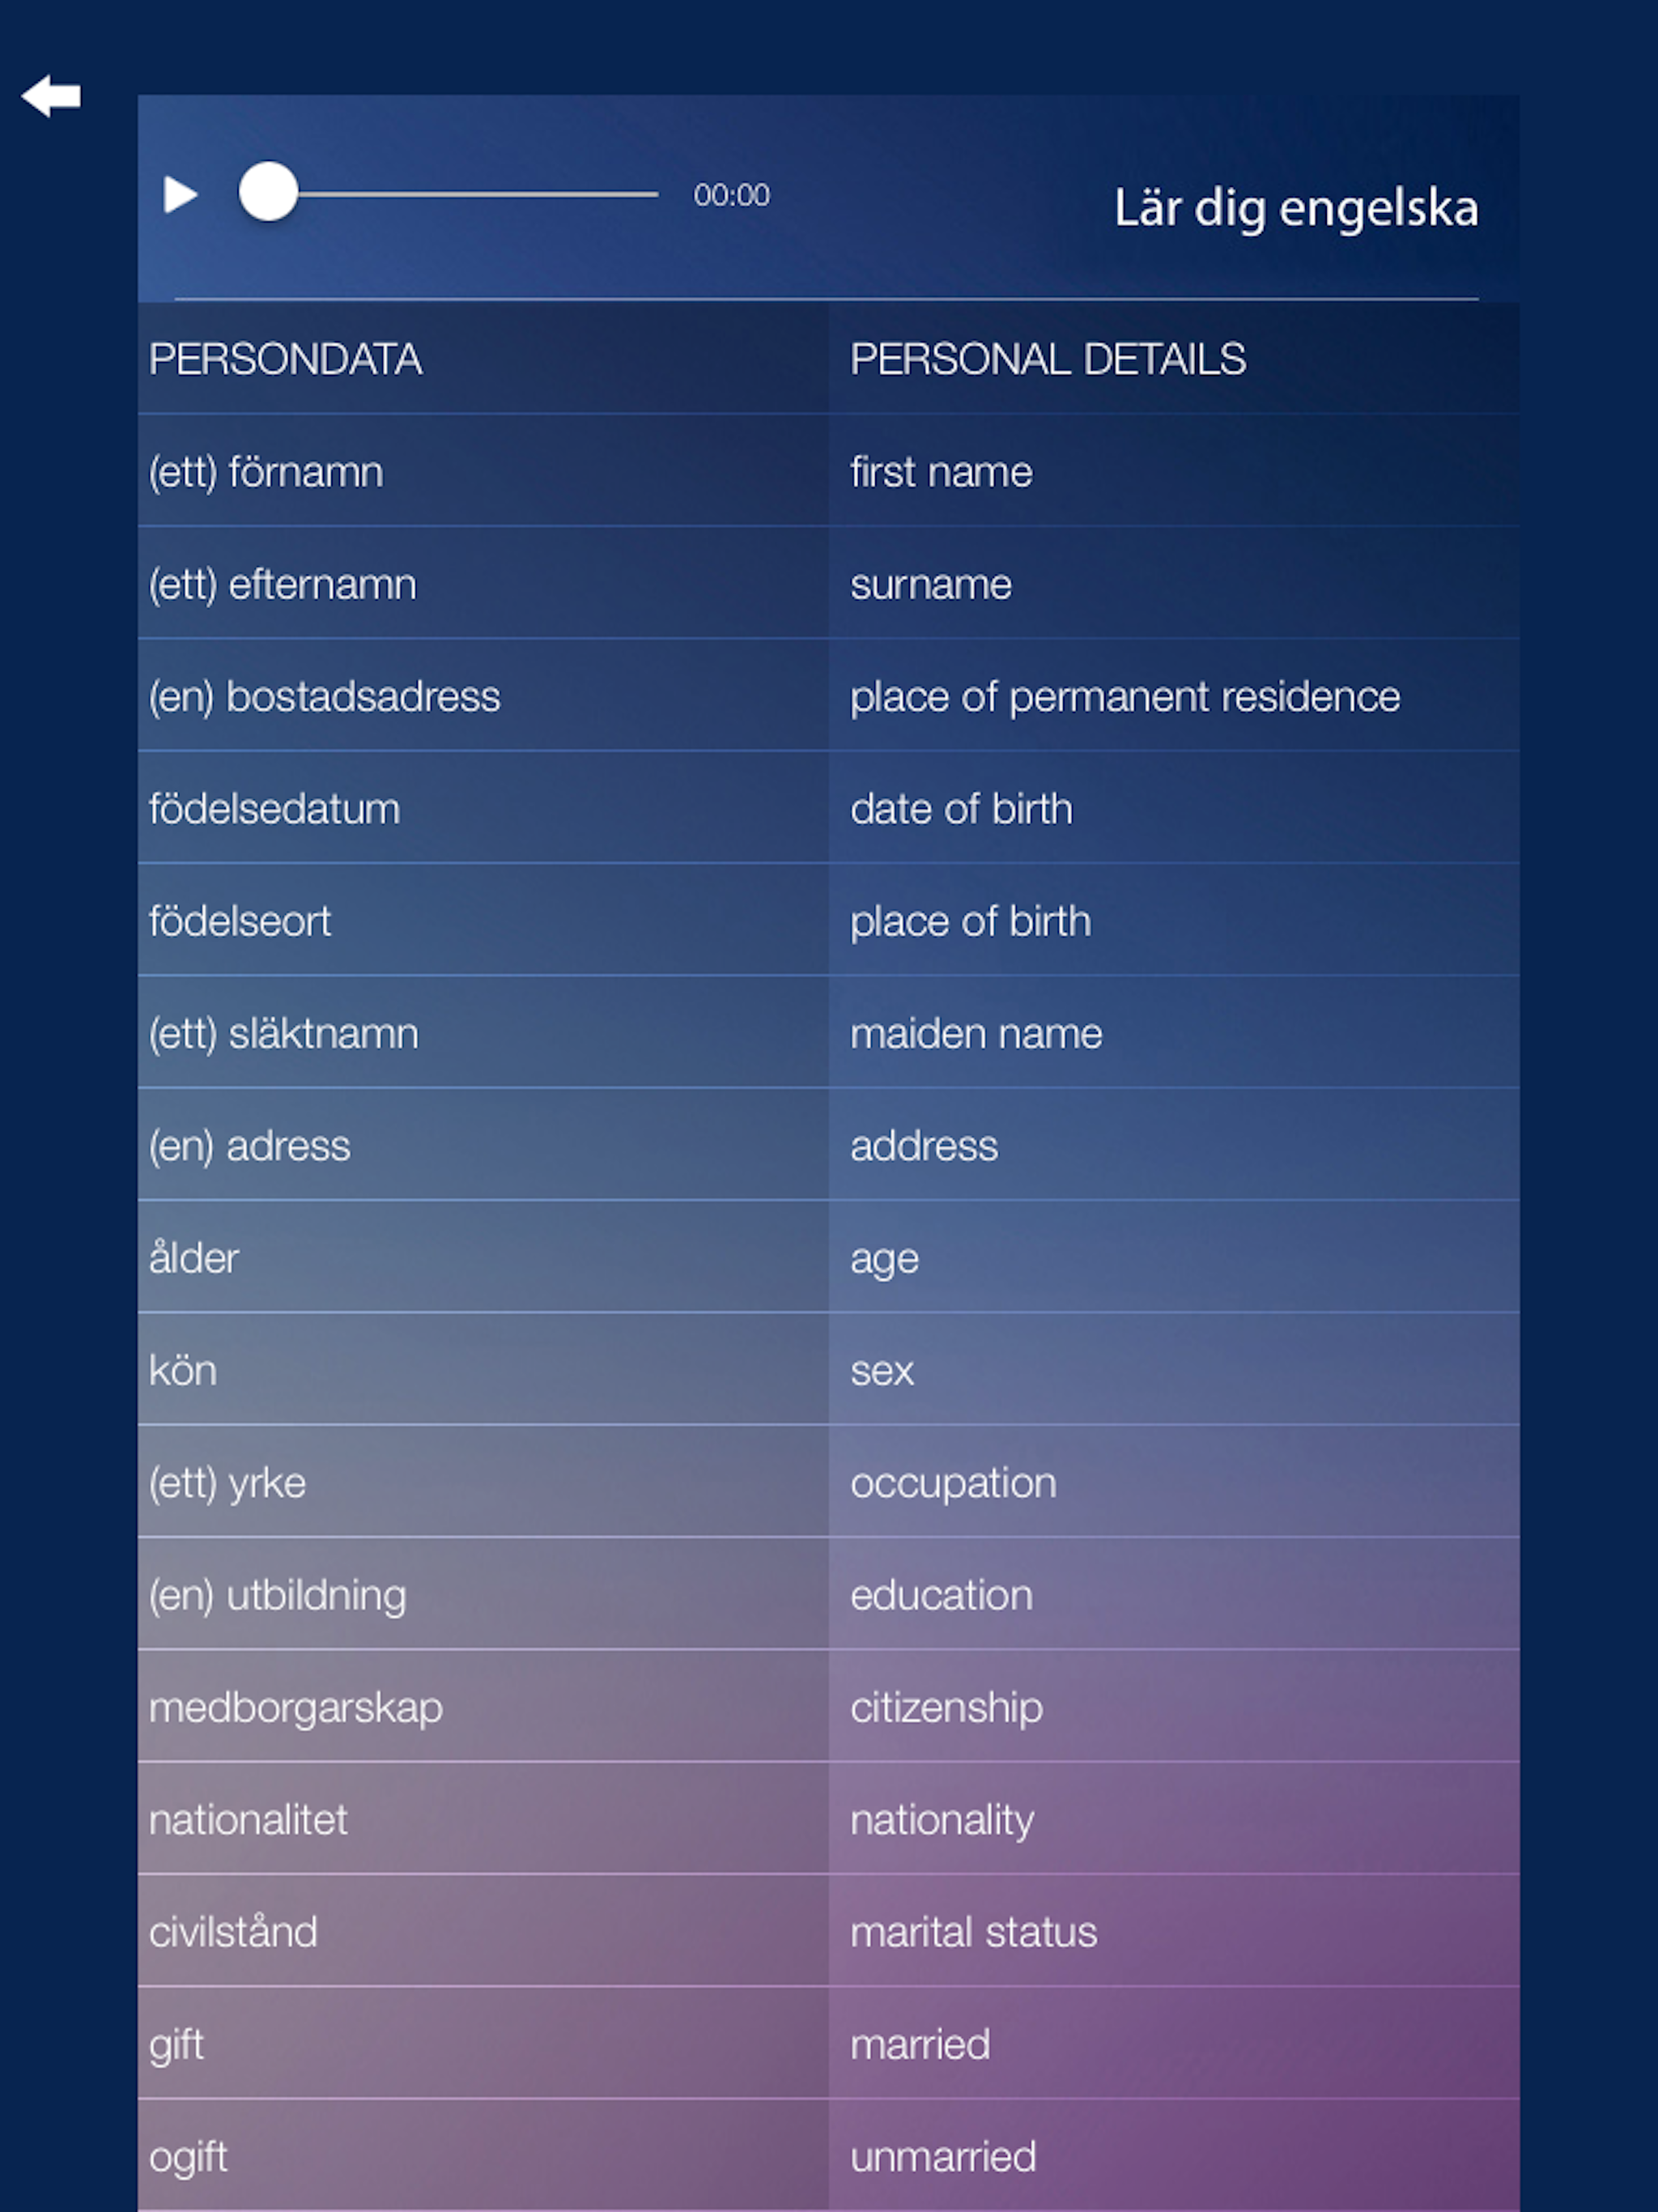The height and width of the screenshot is (2212, 1658).
Task: Select the PERSONAL DETAILS header cell
Action: [1174, 359]
